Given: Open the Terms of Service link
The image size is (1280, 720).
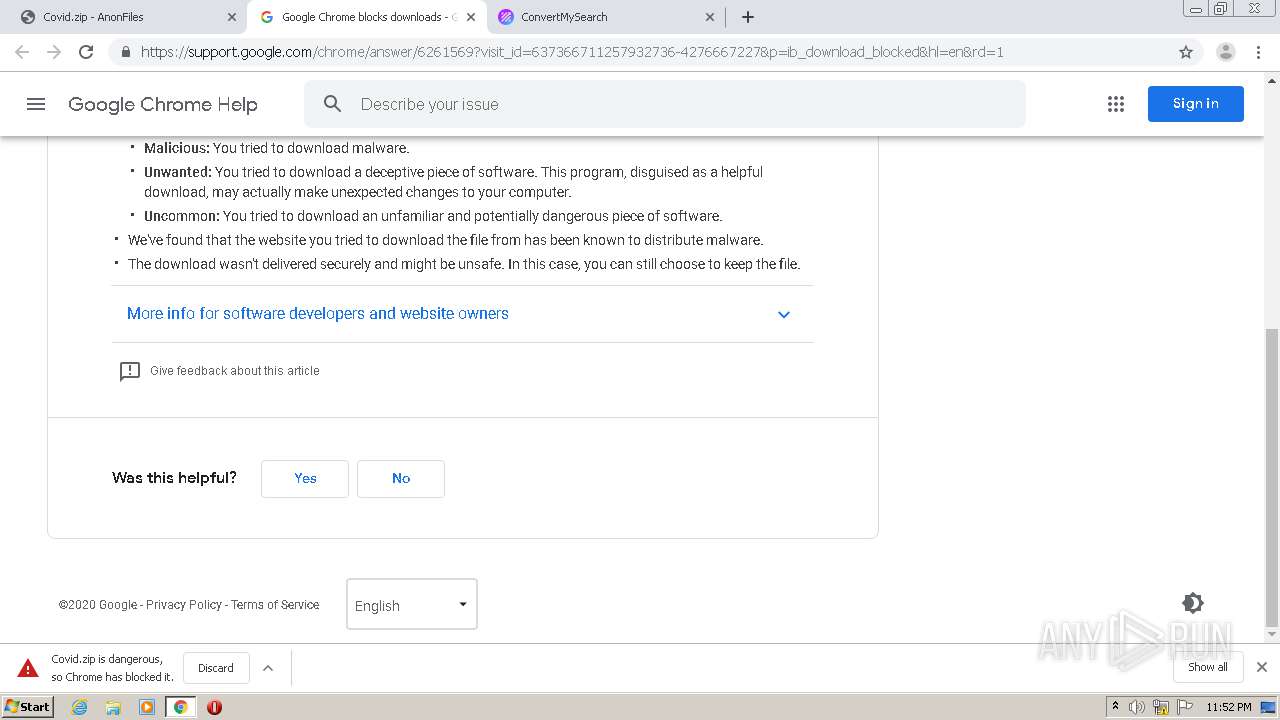Looking at the screenshot, I should coord(275,604).
